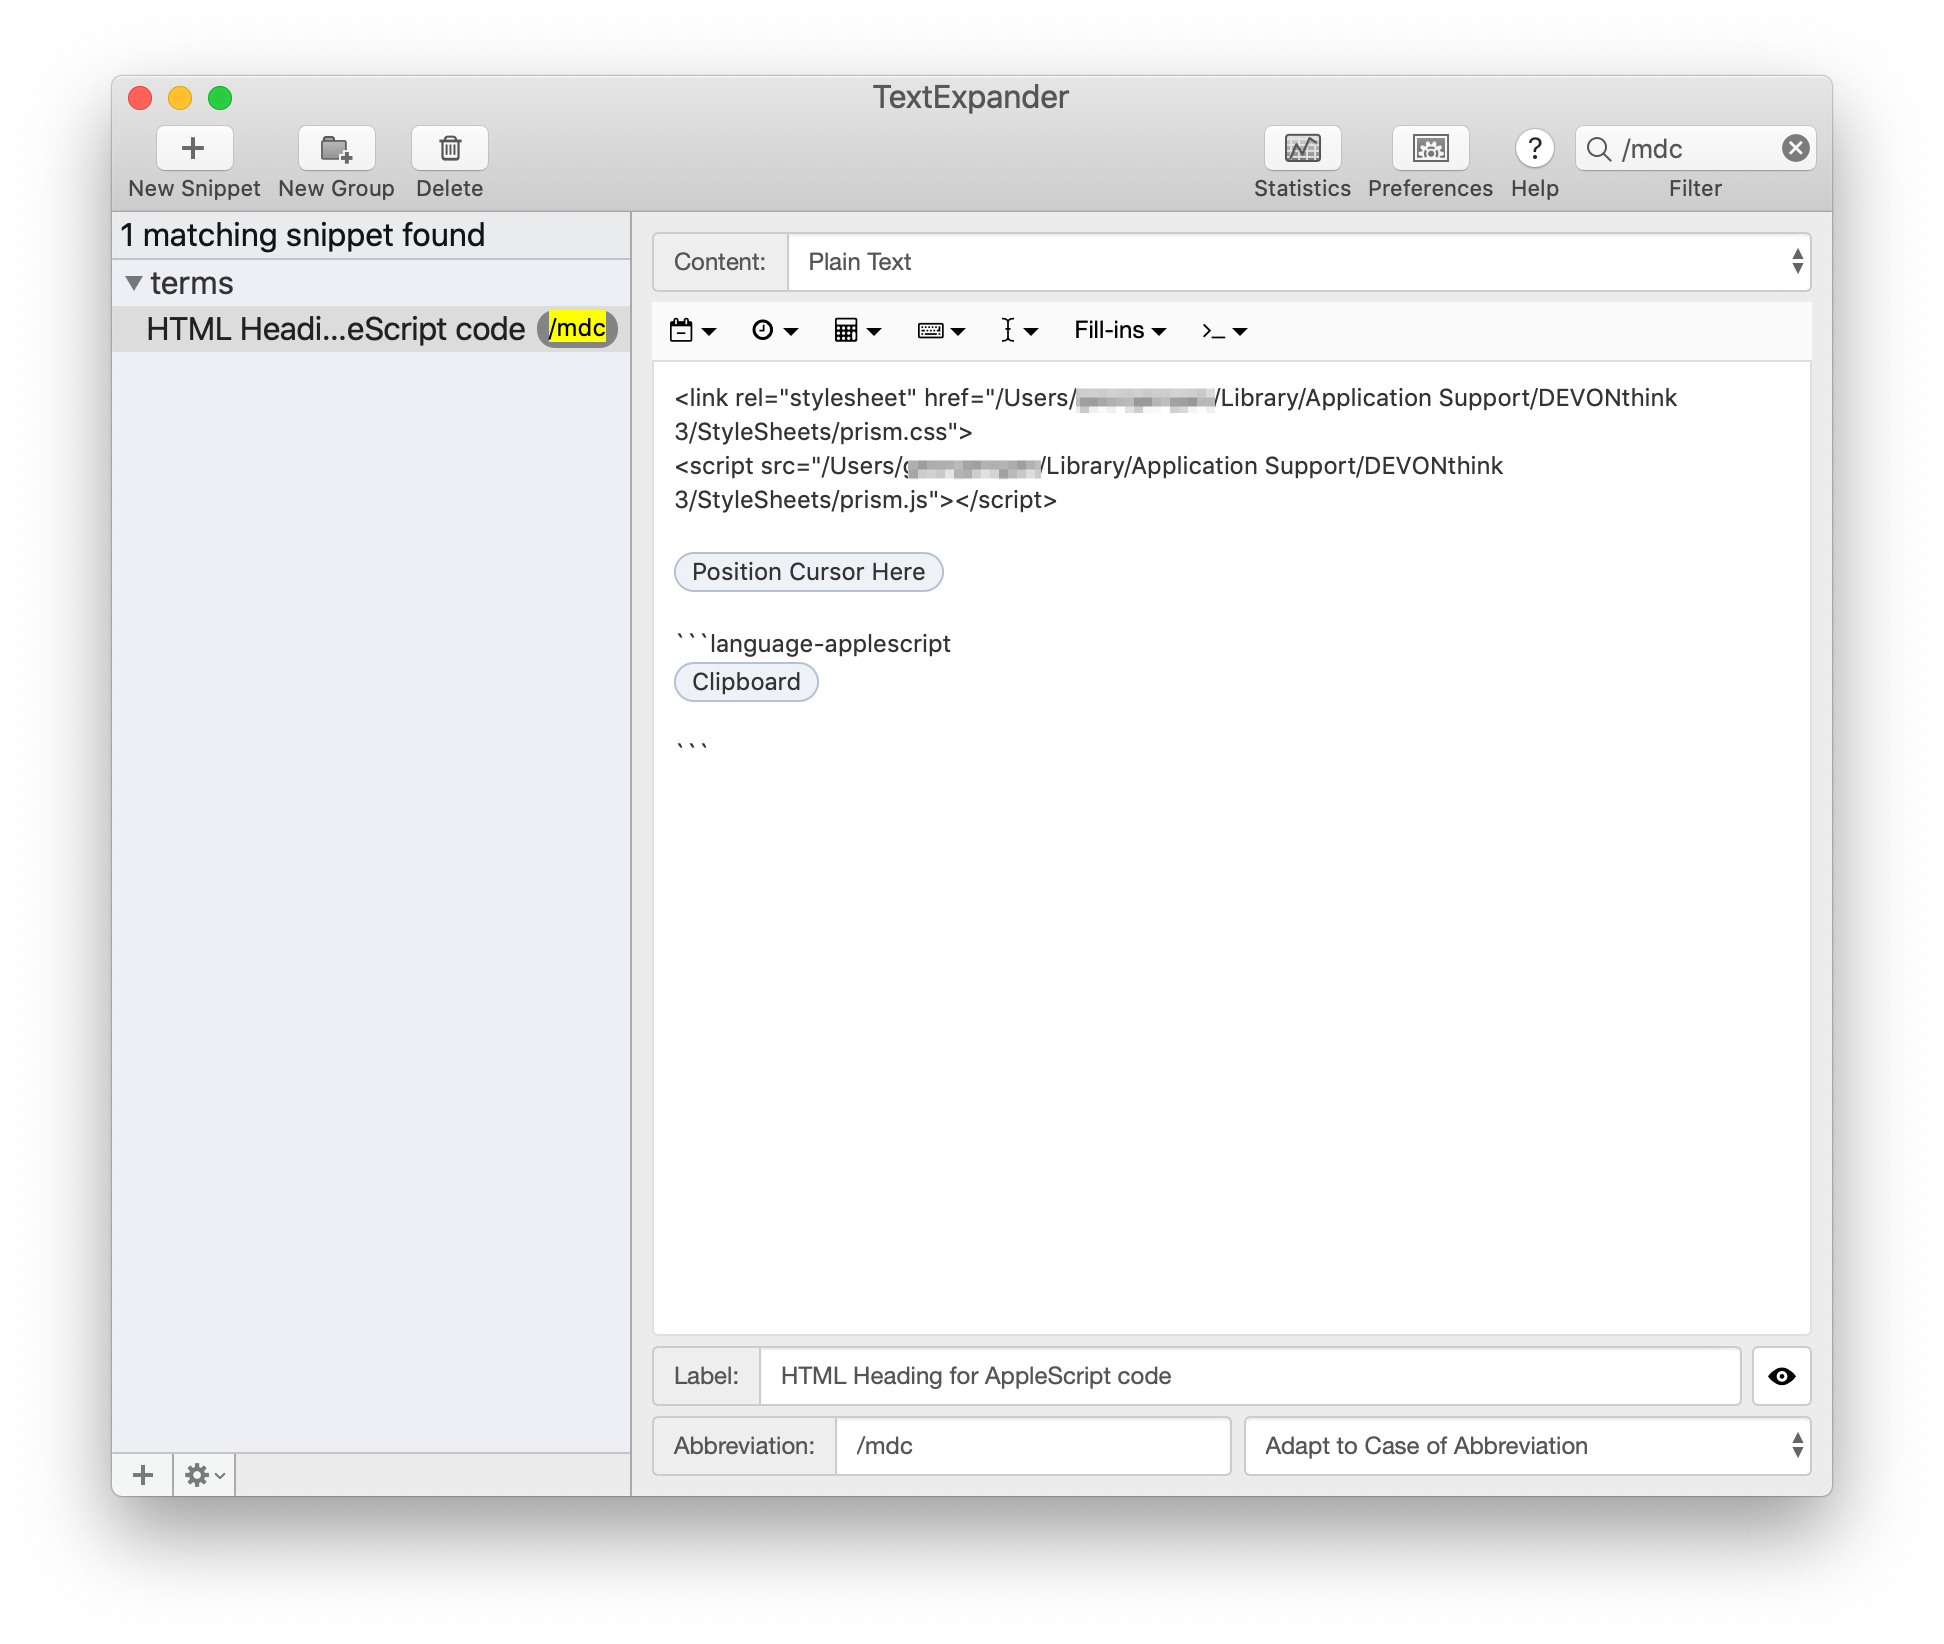Open the cursor position macro menu

[x=1019, y=331]
